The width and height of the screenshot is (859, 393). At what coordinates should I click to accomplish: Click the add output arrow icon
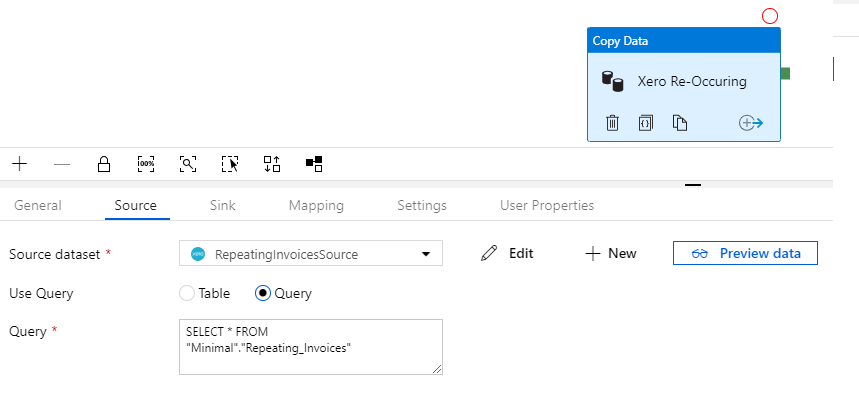point(751,123)
